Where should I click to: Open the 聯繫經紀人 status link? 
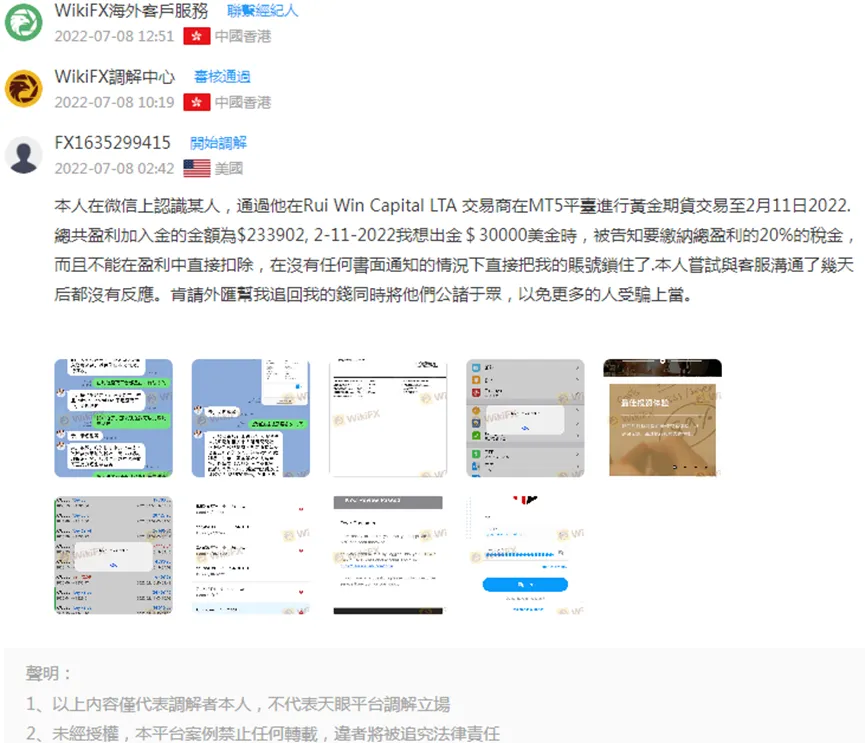point(263,10)
